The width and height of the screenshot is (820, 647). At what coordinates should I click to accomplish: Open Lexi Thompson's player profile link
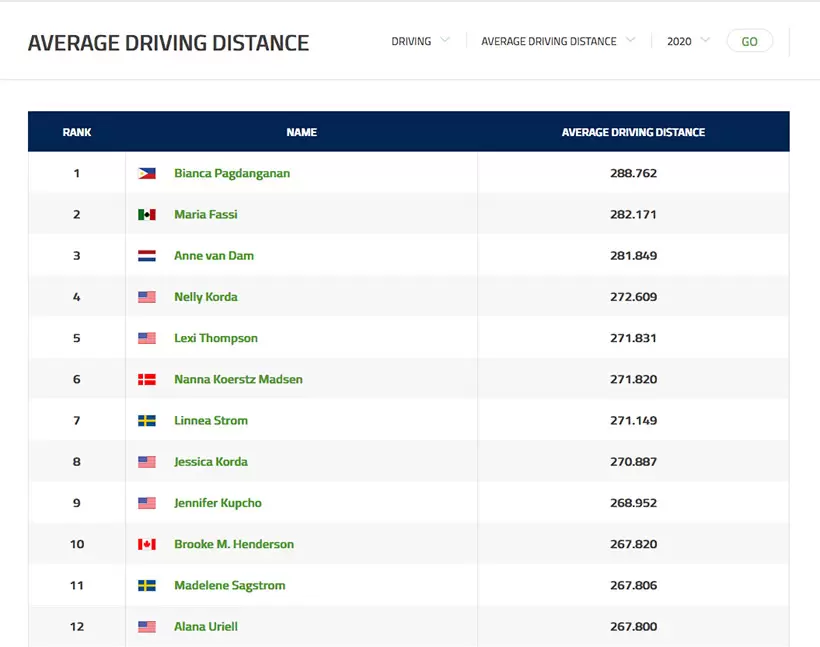point(215,338)
